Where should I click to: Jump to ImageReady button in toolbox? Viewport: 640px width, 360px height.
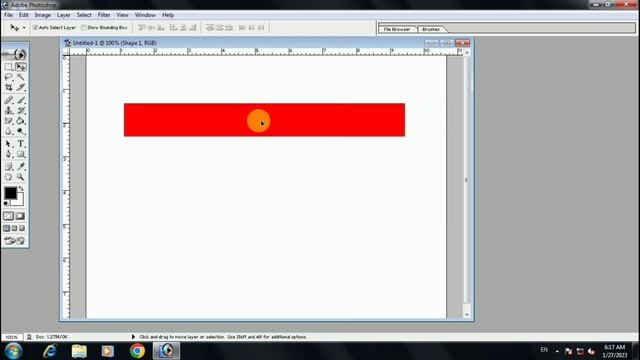tap(15, 241)
